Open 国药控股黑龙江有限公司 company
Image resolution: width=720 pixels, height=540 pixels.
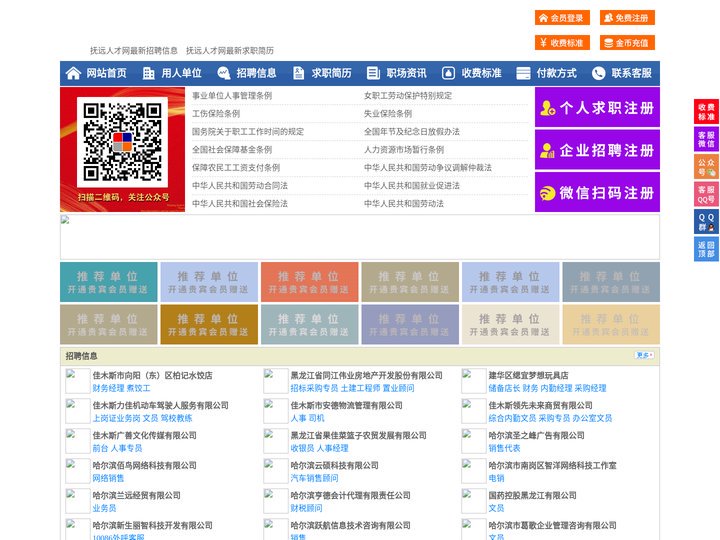(532, 495)
